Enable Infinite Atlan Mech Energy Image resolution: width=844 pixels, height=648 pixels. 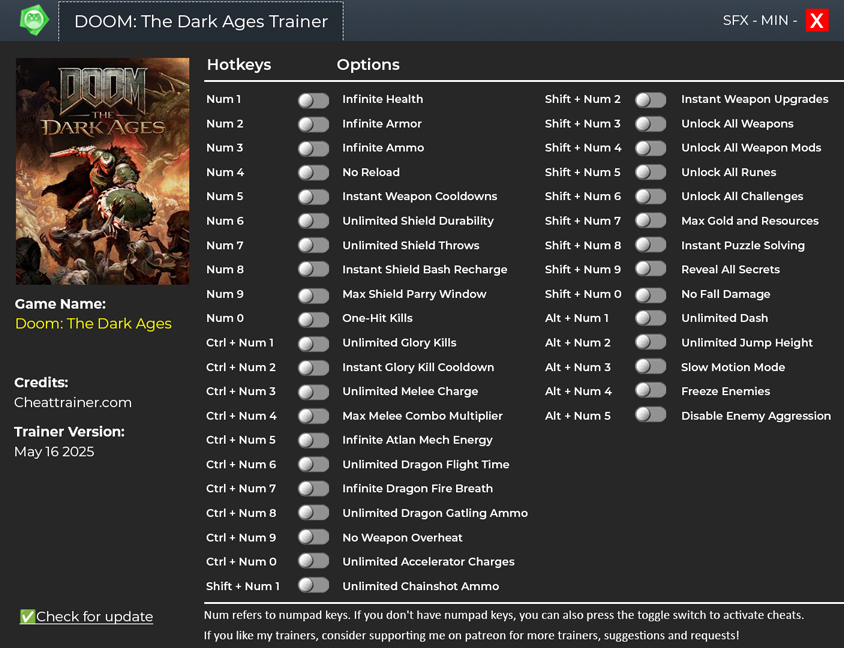313,440
